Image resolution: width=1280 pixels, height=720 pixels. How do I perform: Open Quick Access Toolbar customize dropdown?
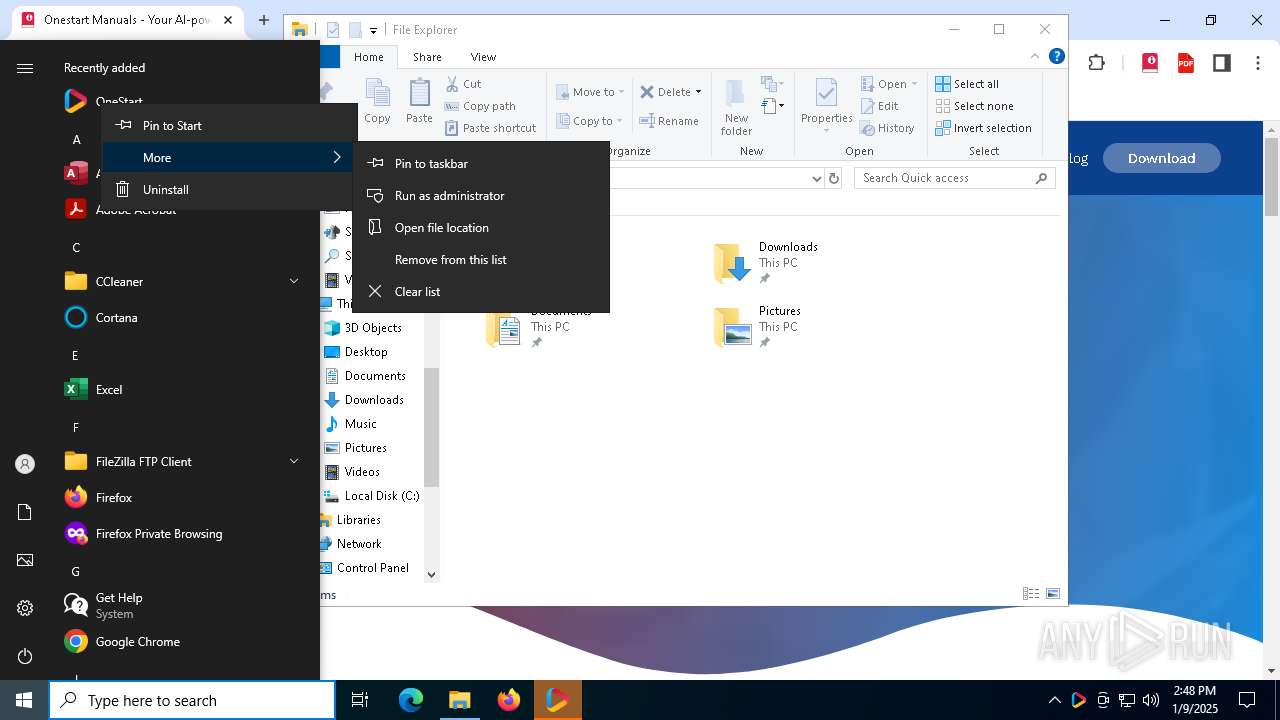[373, 31]
